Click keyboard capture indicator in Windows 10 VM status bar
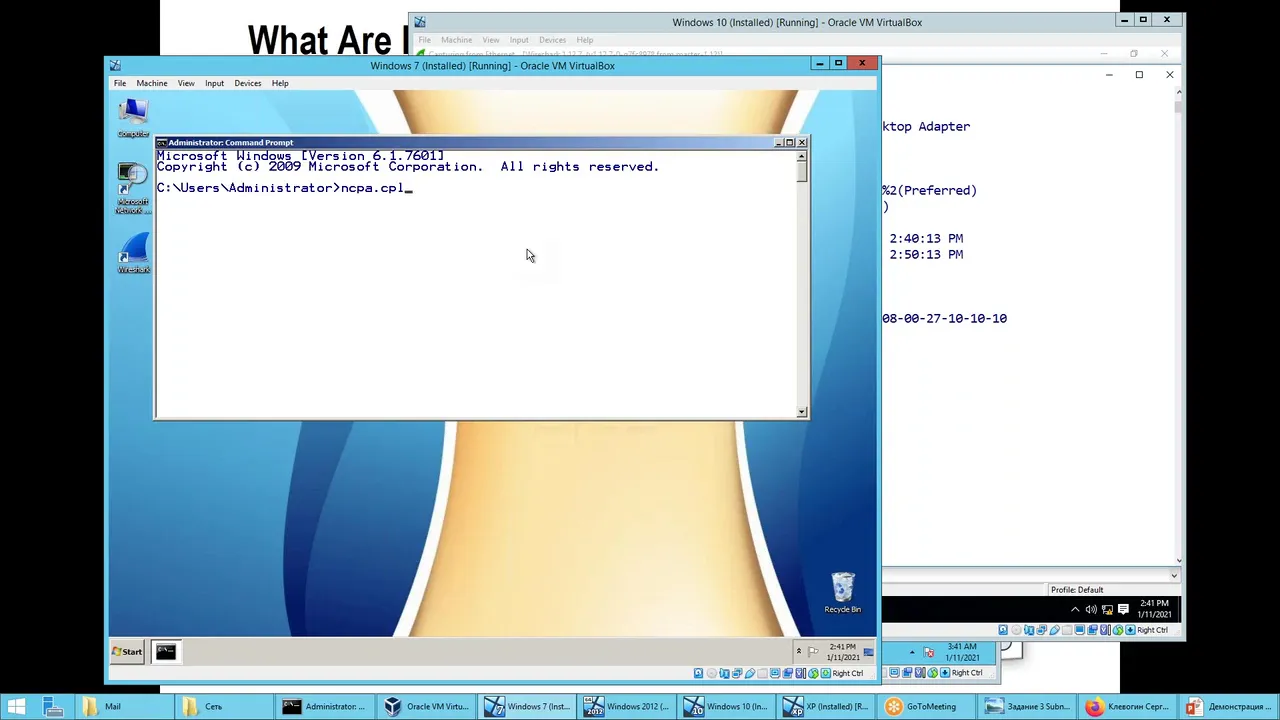1280x720 pixels. (x=1130, y=630)
